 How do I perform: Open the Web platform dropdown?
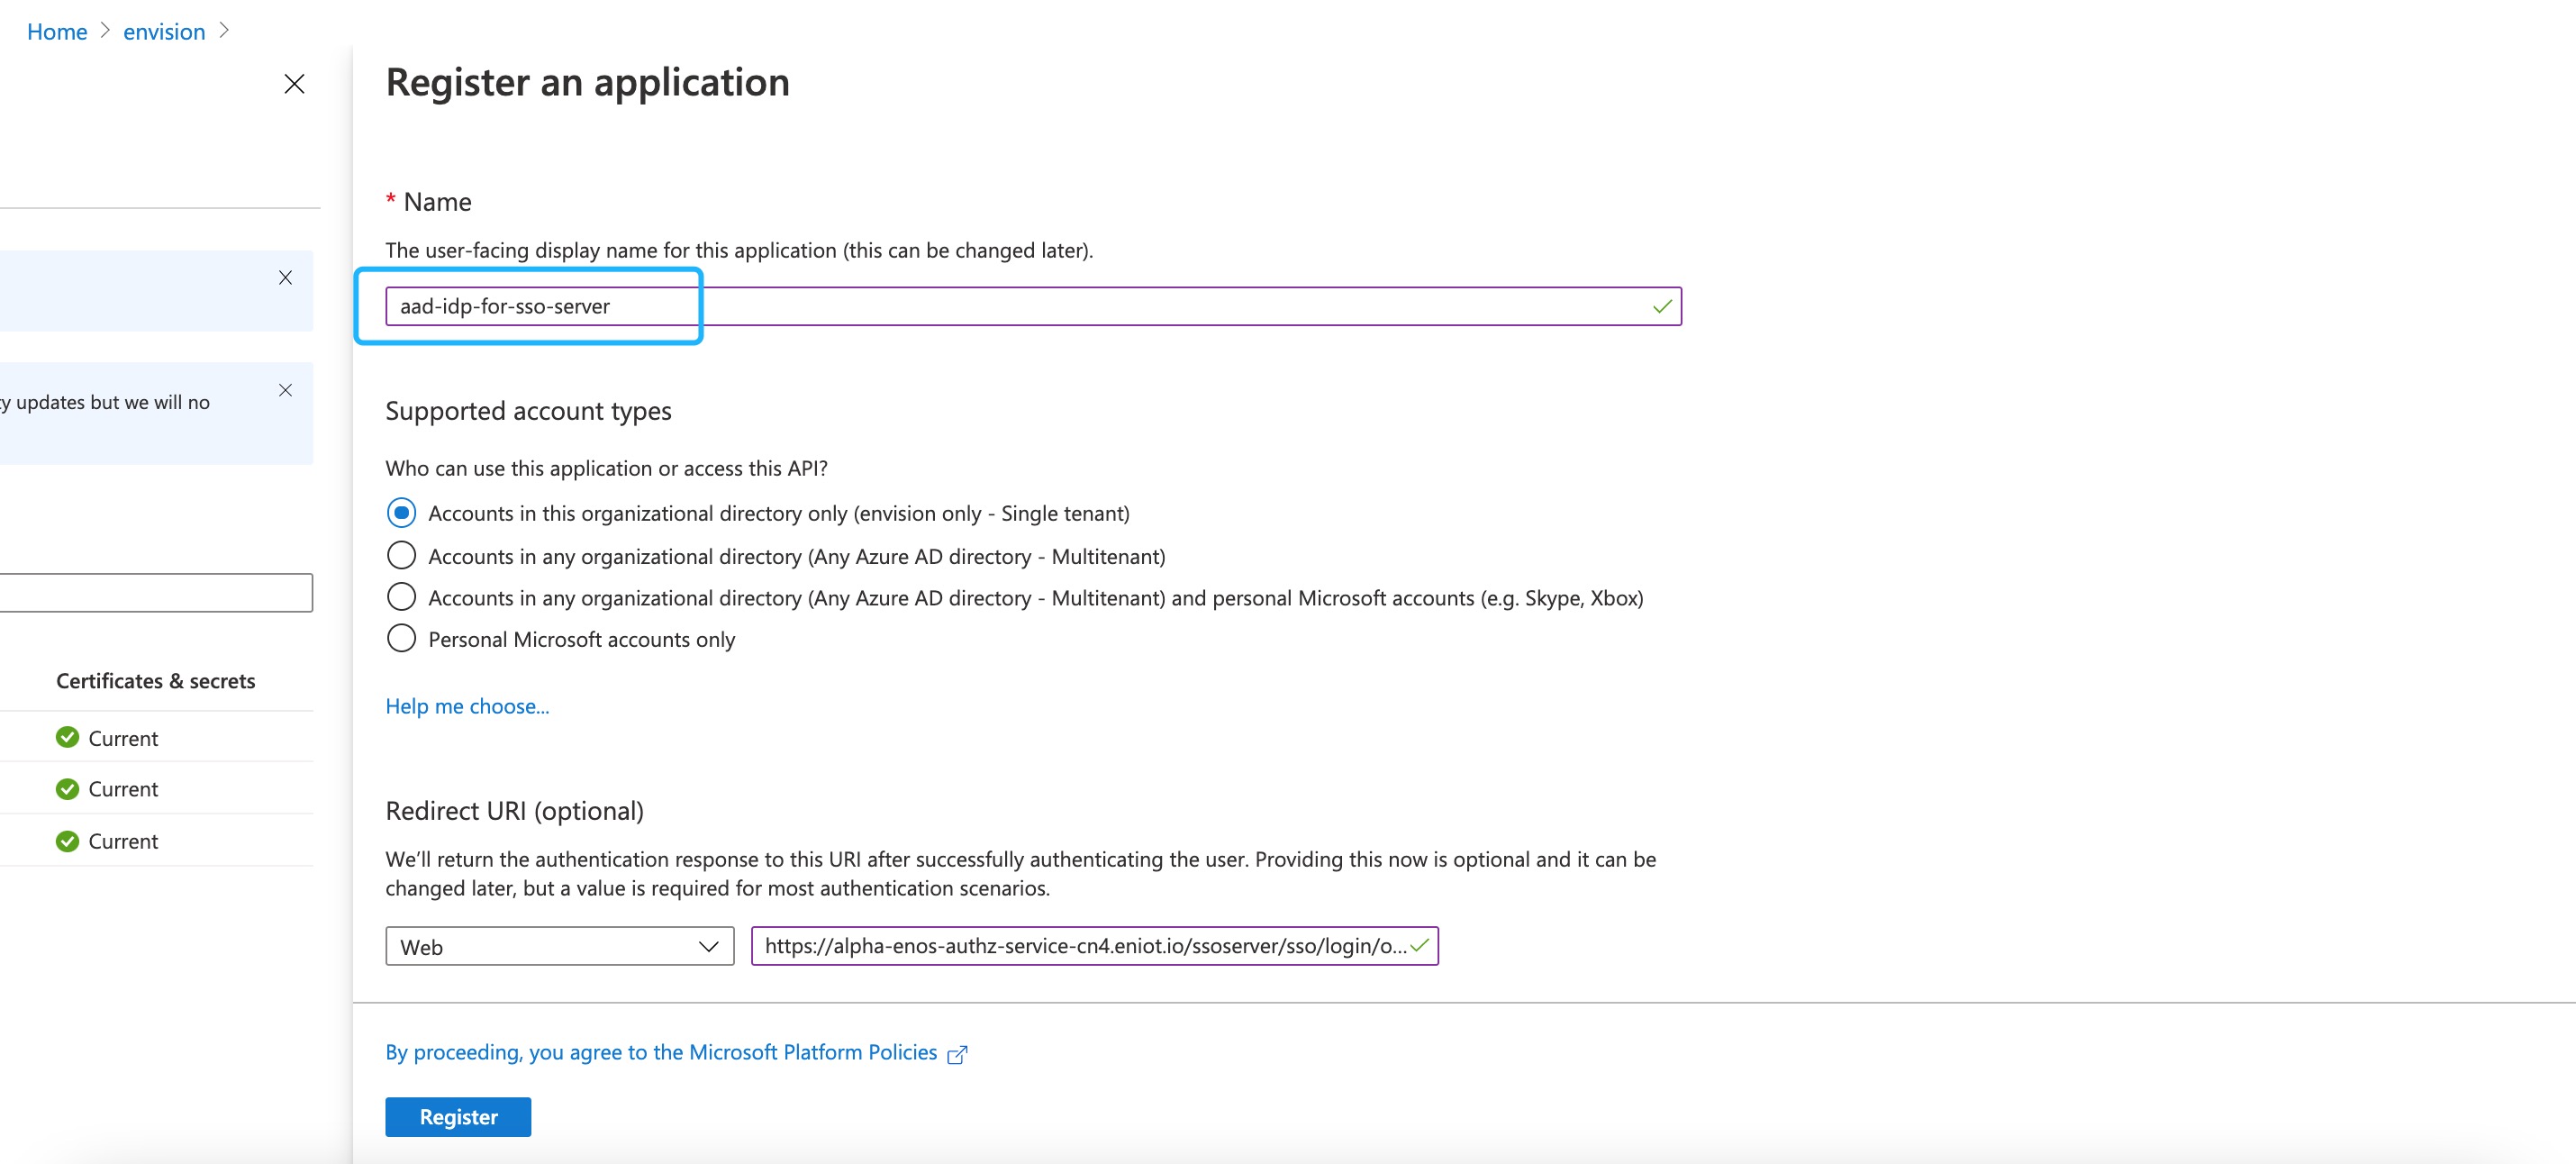[559, 946]
